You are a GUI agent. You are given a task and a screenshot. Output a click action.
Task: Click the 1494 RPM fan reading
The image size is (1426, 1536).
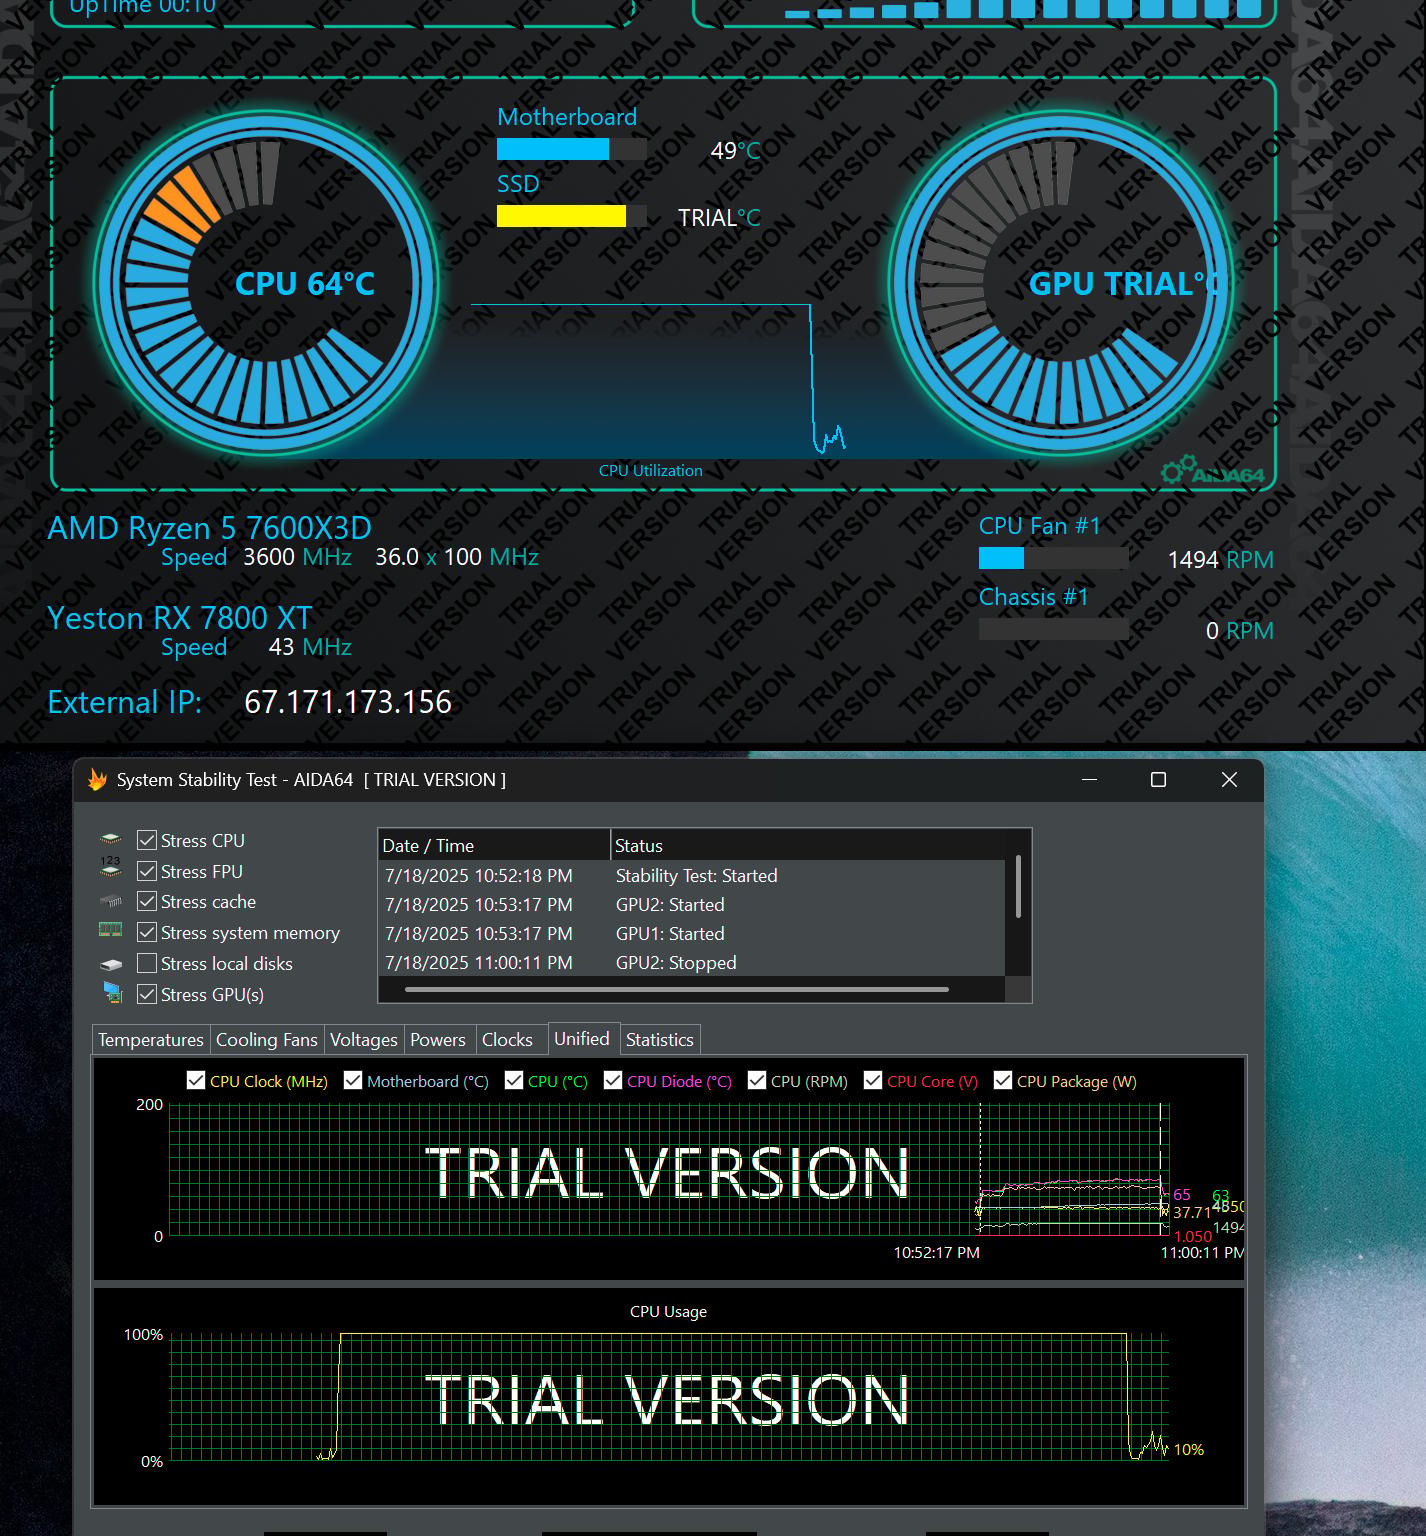coord(1221,560)
